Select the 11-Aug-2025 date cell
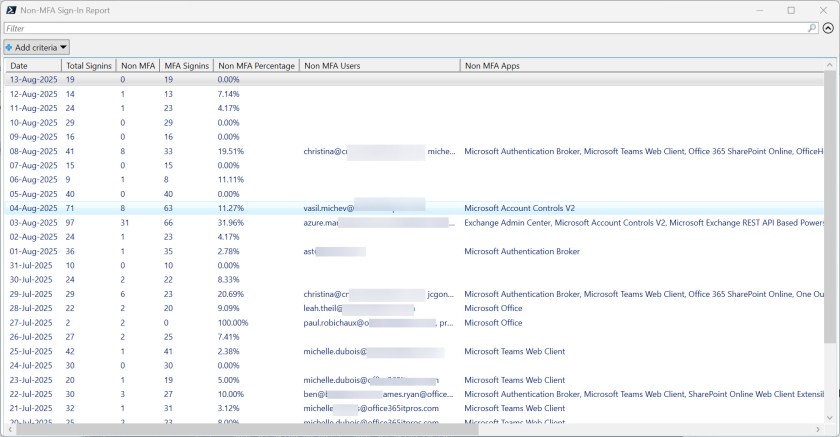840x437 pixels. pyautogui.click(x=33, y=108)
